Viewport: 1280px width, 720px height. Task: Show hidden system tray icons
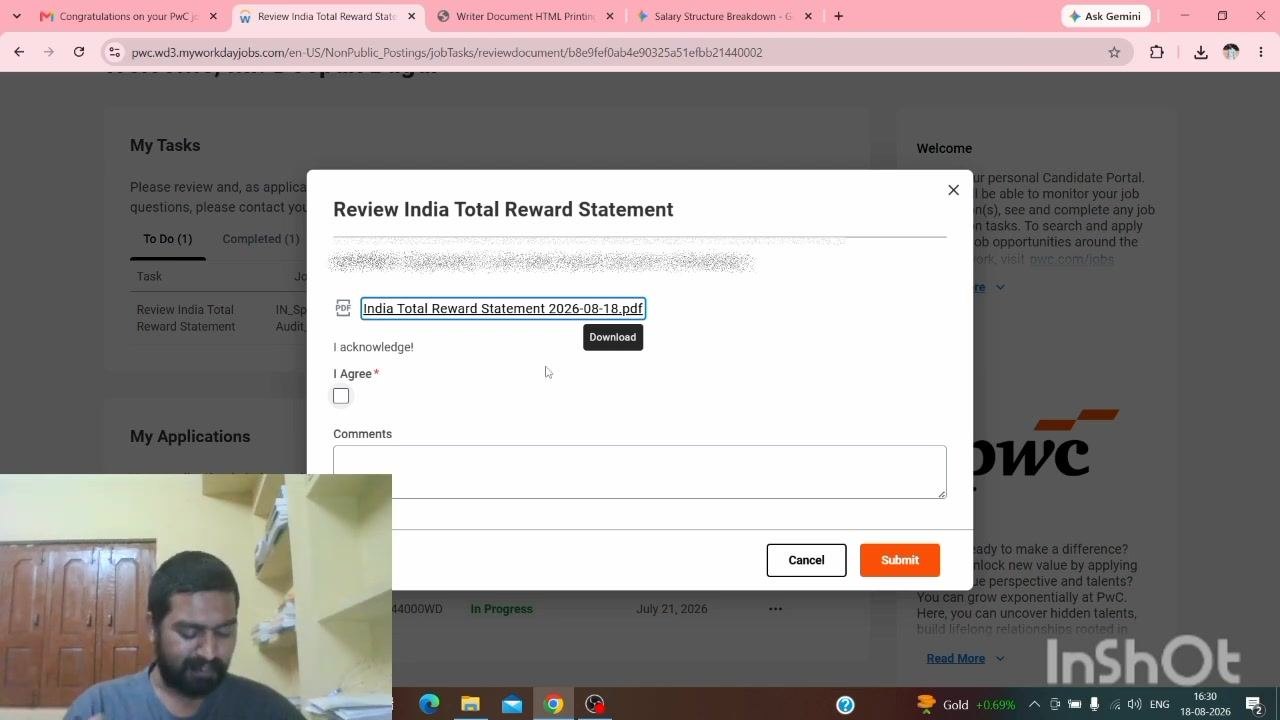point(1034,704)
